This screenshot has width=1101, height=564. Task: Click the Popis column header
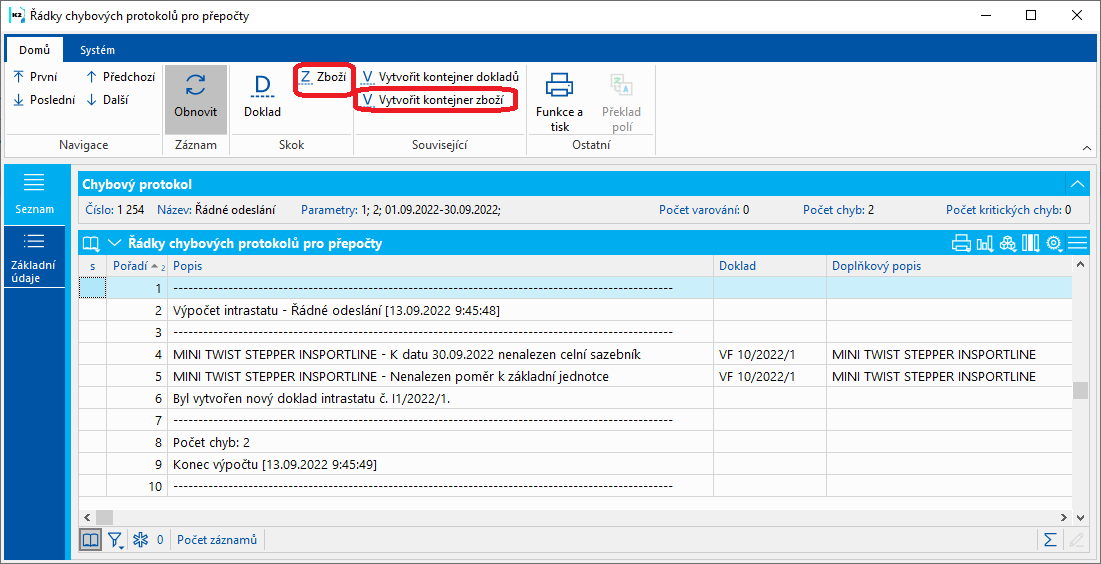coord(440,265)
